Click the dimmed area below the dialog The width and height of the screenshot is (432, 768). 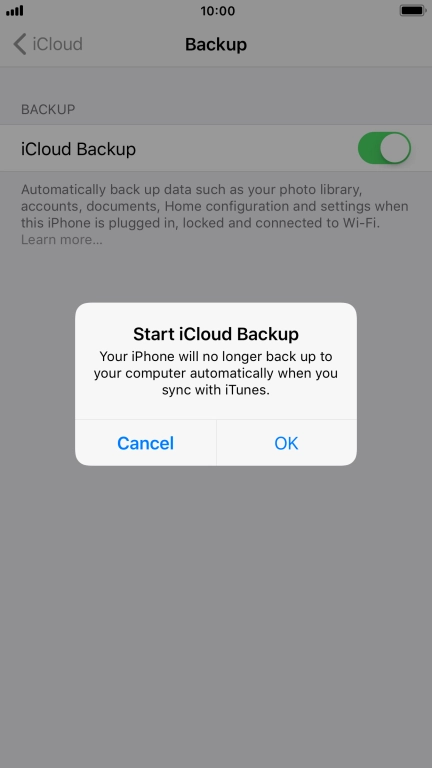[x=216, y=612]
